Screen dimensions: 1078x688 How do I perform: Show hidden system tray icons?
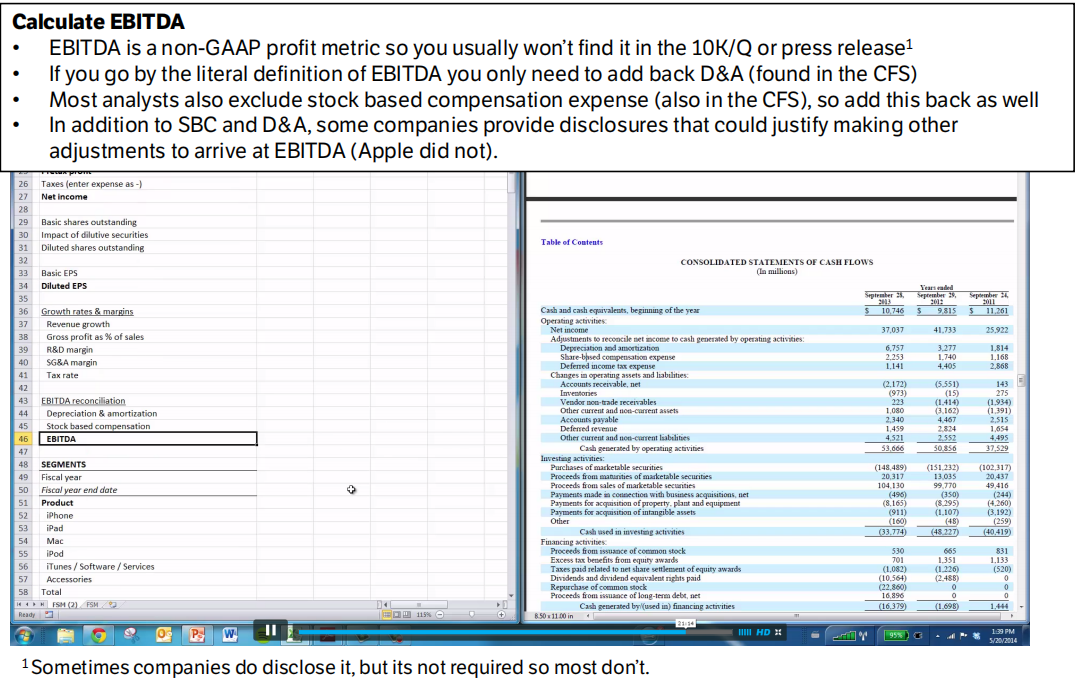(x=937, y=636)
